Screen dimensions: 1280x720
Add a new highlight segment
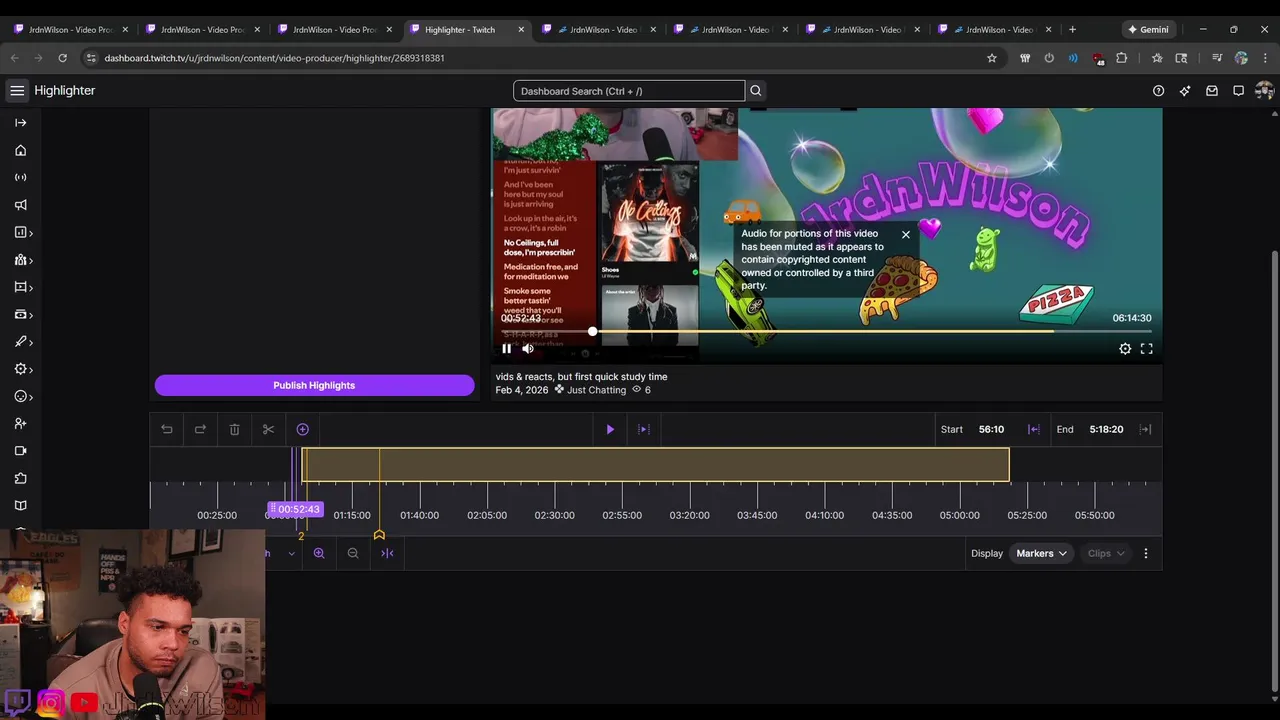[302, 429]
